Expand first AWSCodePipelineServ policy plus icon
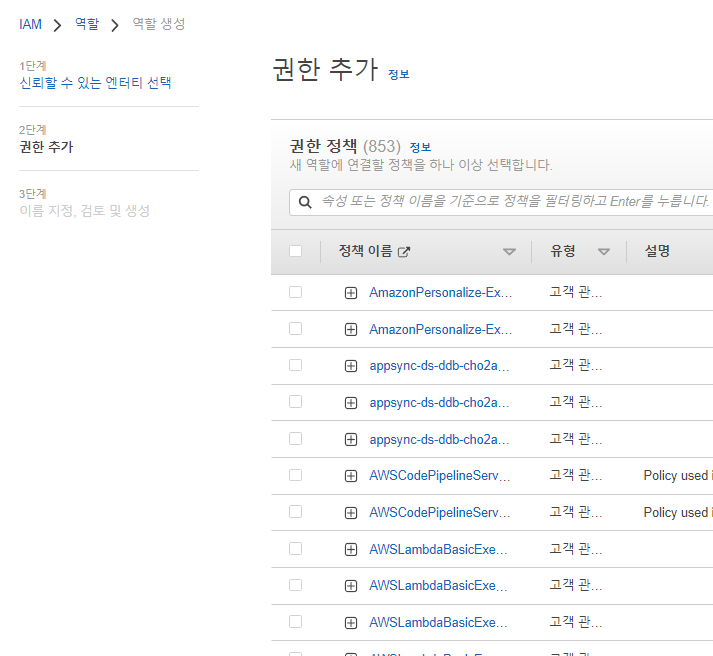The height and width of the screenshot is (656, 713). point(351,476)
